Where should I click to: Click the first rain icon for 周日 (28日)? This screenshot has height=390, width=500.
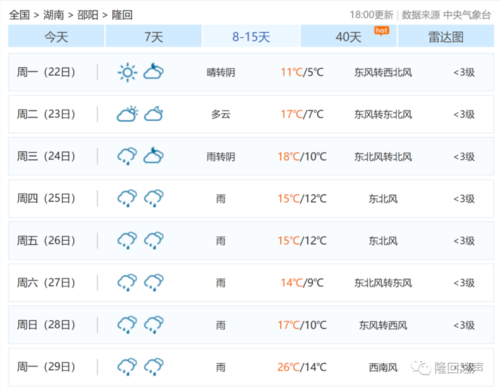[127, 325]
